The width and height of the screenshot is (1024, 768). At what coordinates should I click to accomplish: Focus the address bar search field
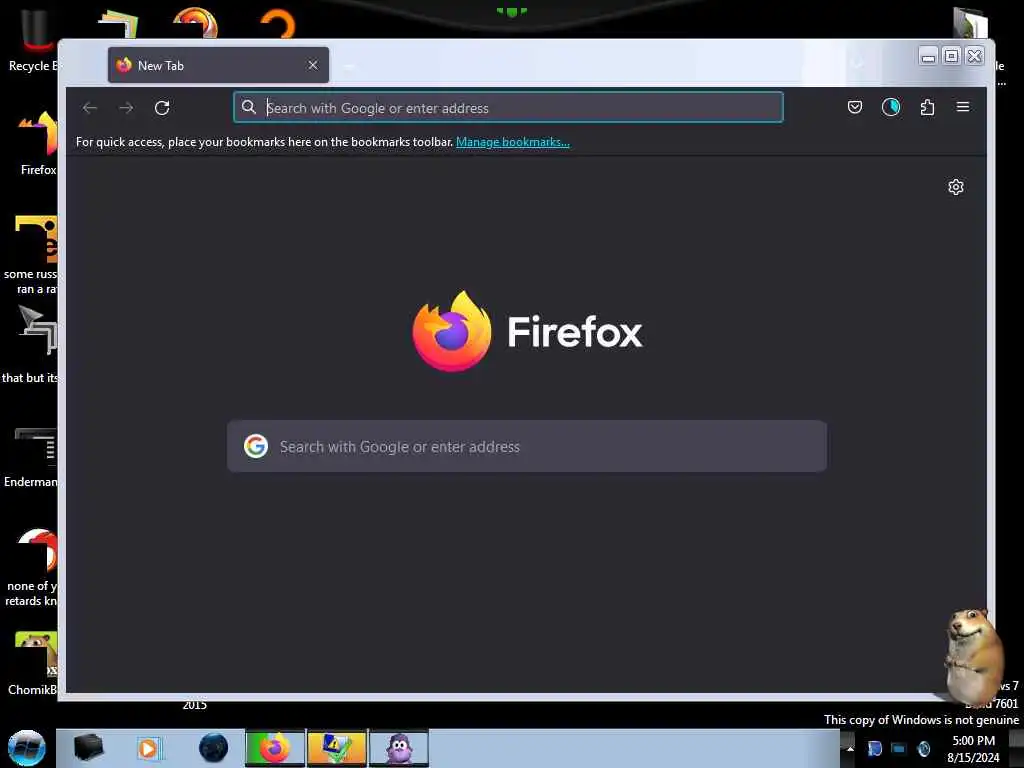[x=508, y=108]
